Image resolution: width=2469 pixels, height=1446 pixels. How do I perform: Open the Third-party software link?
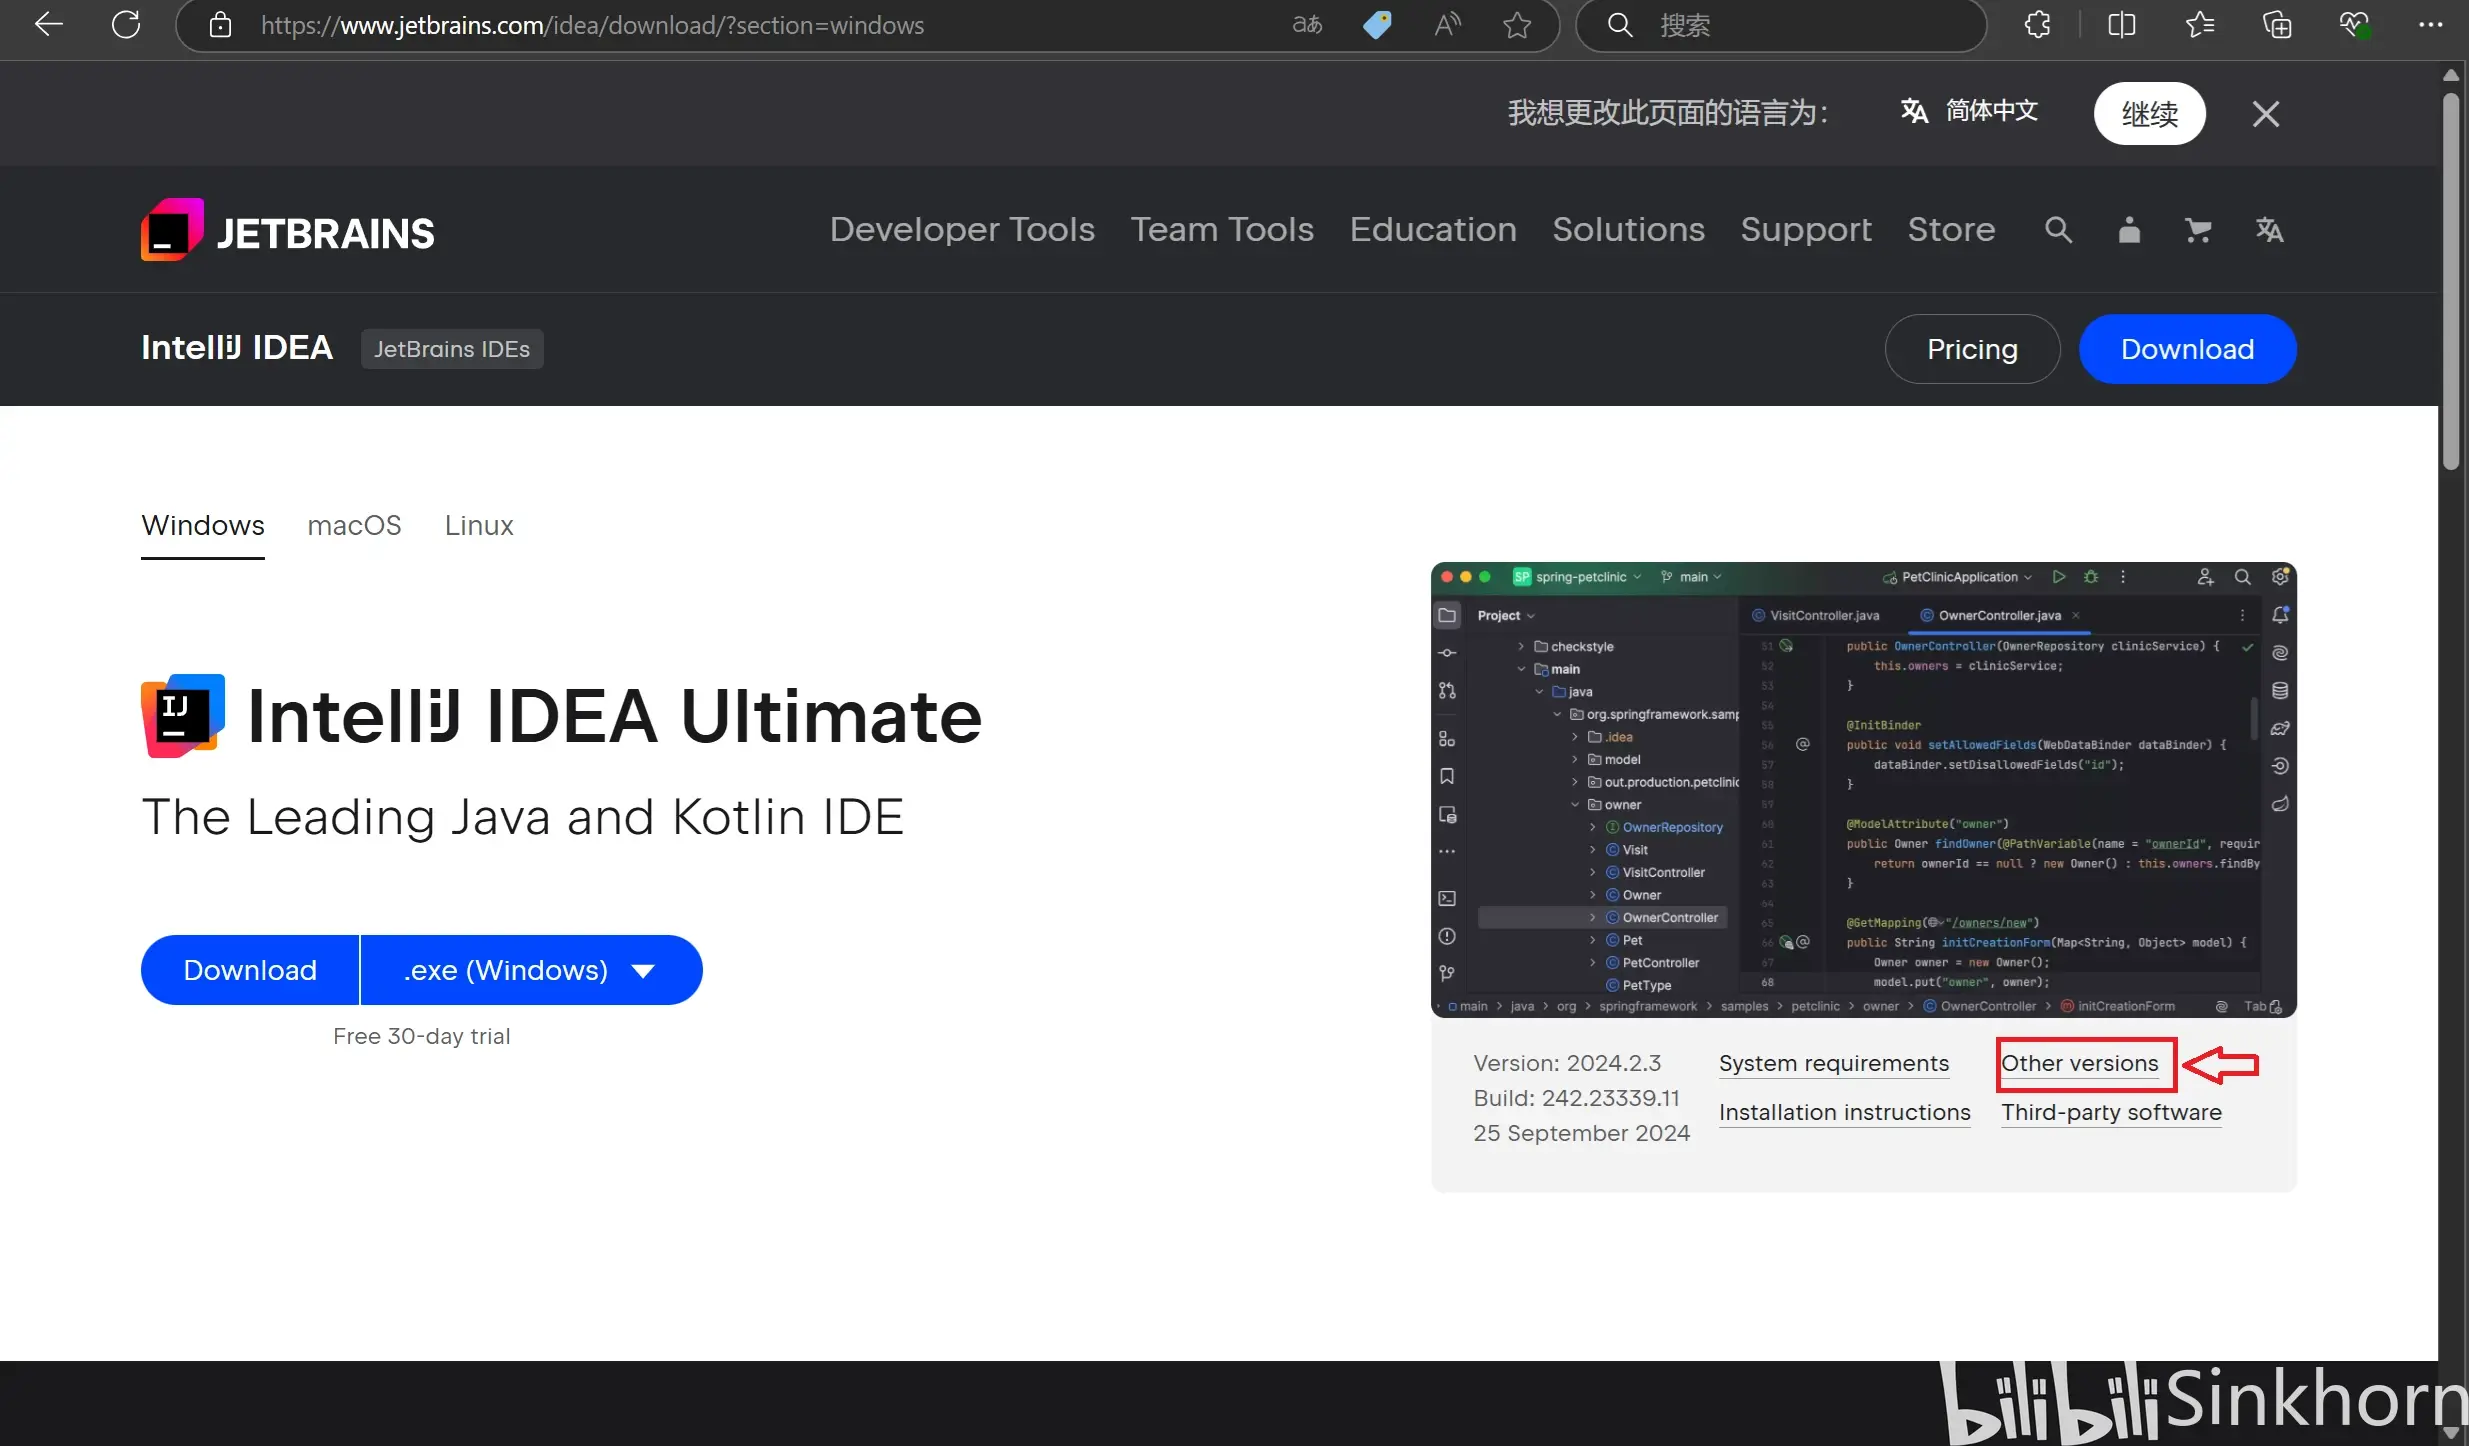(2111, 1113)
